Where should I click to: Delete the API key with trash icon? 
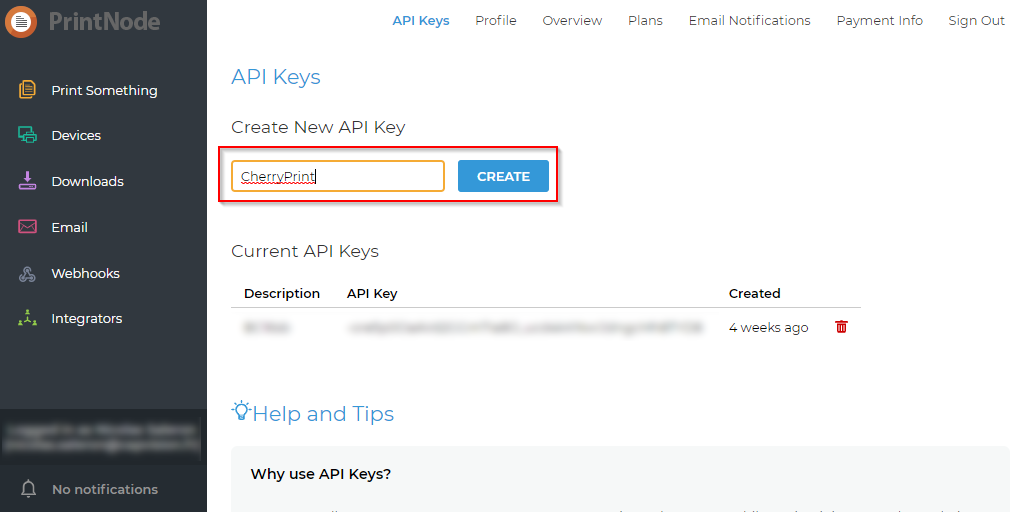click(x=841, y=327)
